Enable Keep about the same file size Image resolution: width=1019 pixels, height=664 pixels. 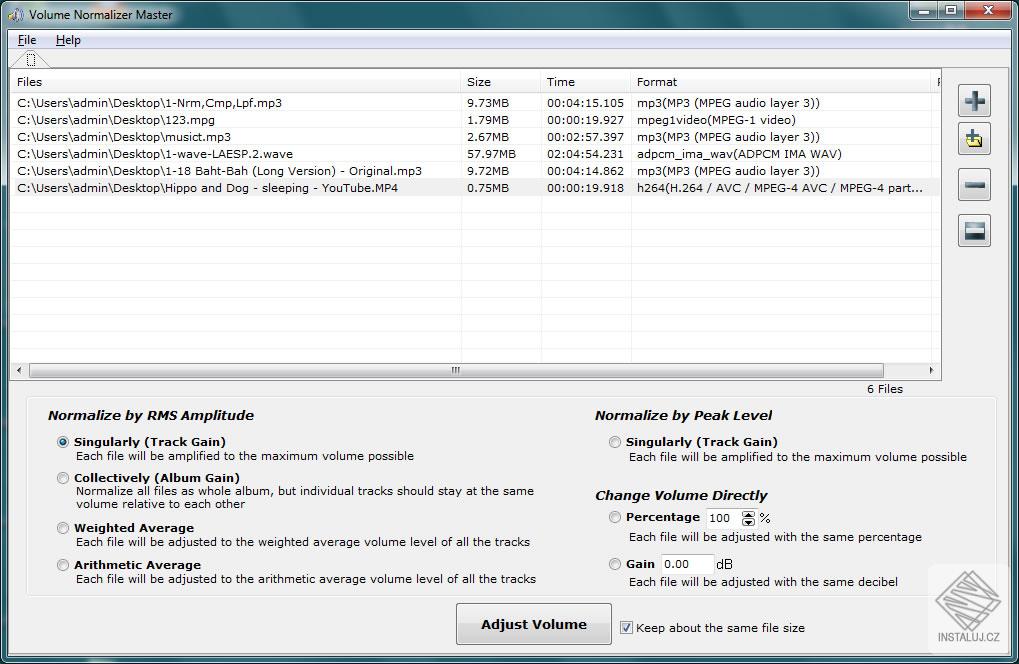tap(626, 627)
